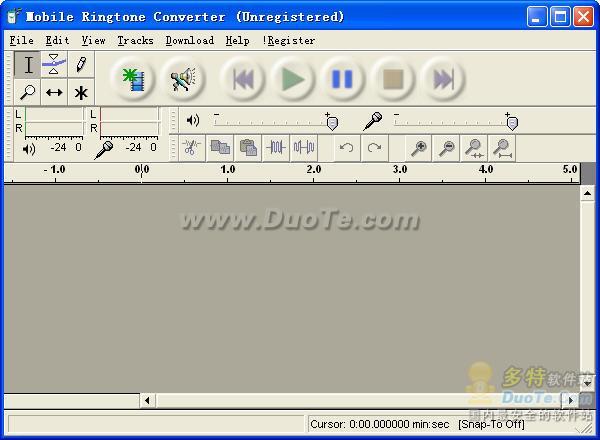Viewport: 600px width, 440px height.
Task: Click the import media file button
Action: click(133, 79)
